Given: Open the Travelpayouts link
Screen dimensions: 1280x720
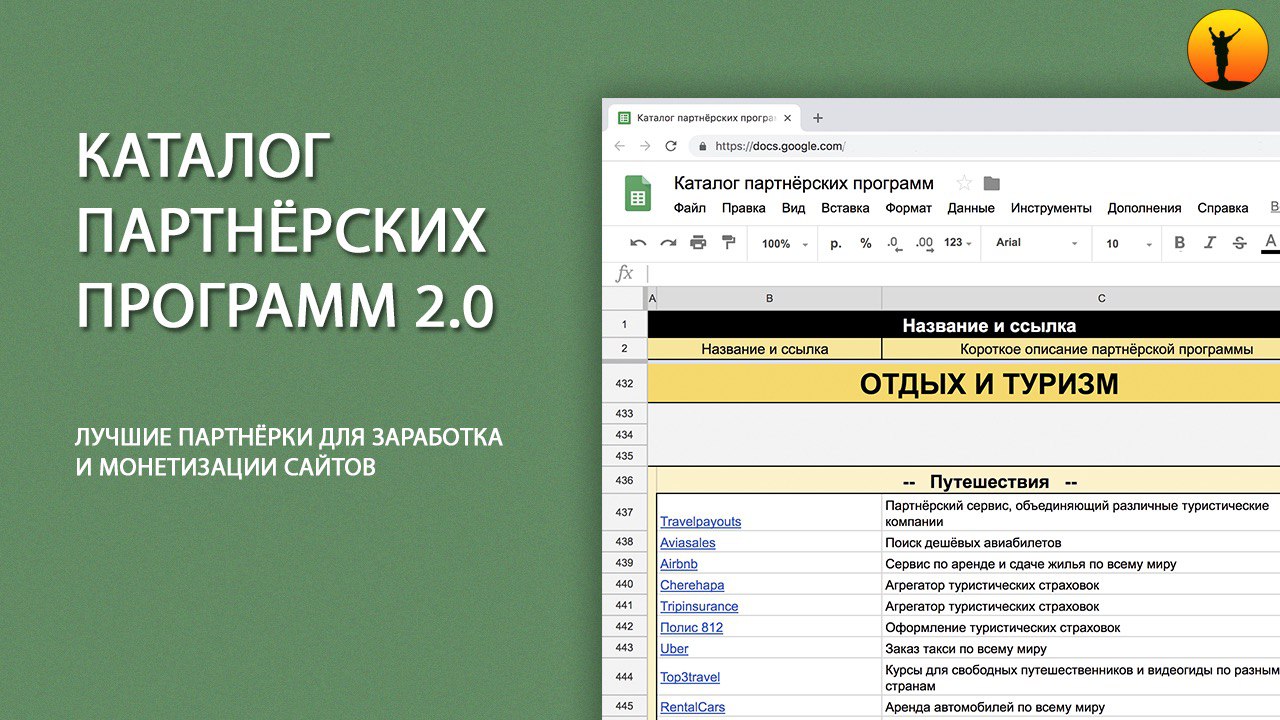Looking at the screenshot, I should [x=700, y=521].
